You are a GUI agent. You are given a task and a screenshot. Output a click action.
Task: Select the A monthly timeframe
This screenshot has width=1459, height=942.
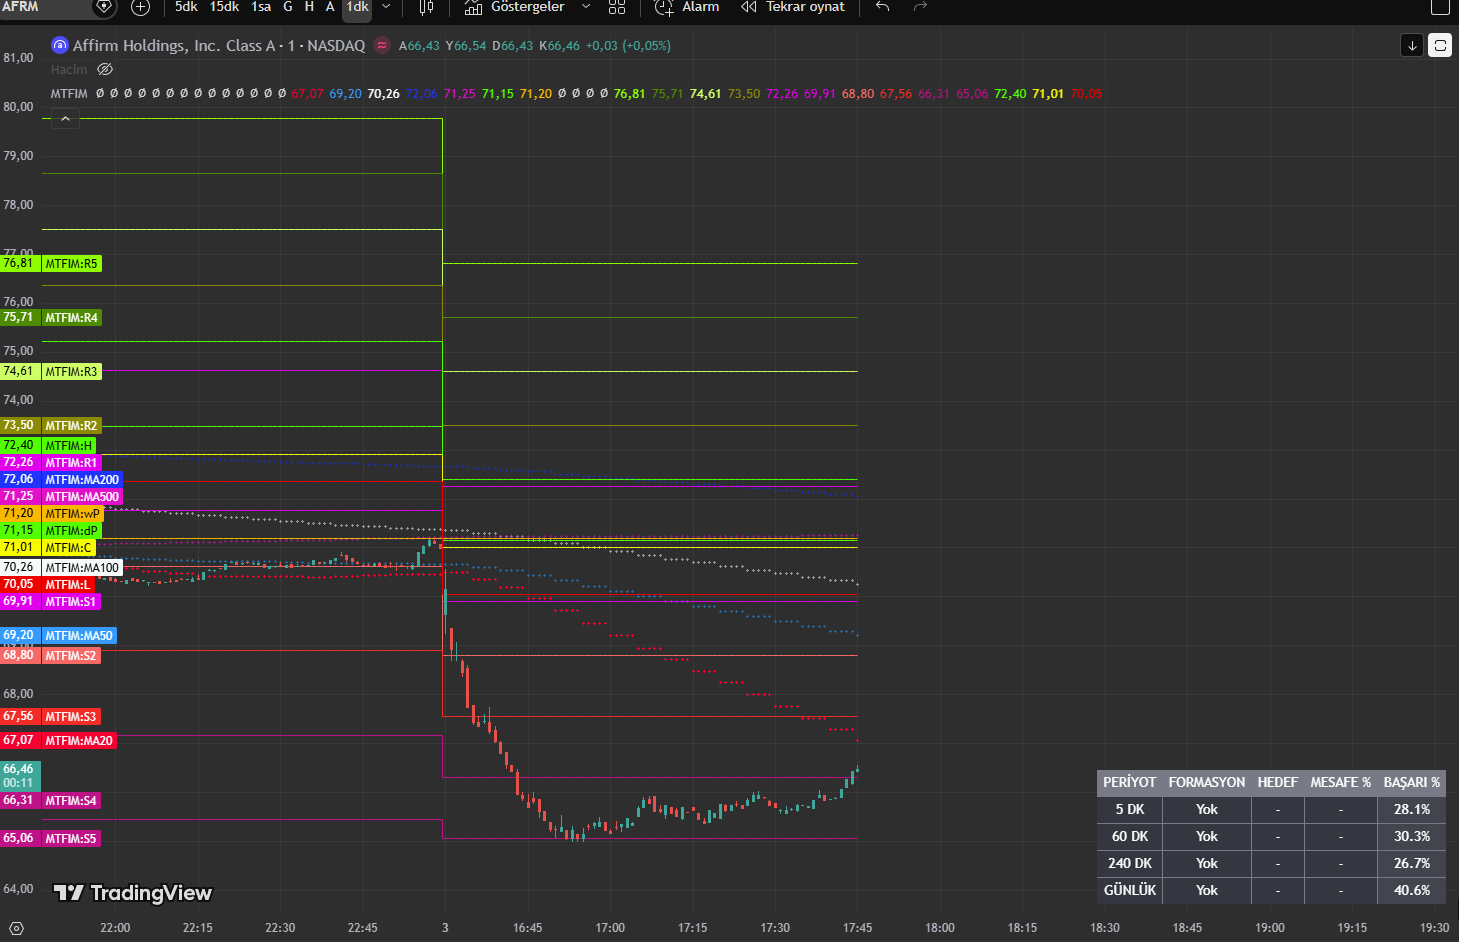tap(330, 7)
